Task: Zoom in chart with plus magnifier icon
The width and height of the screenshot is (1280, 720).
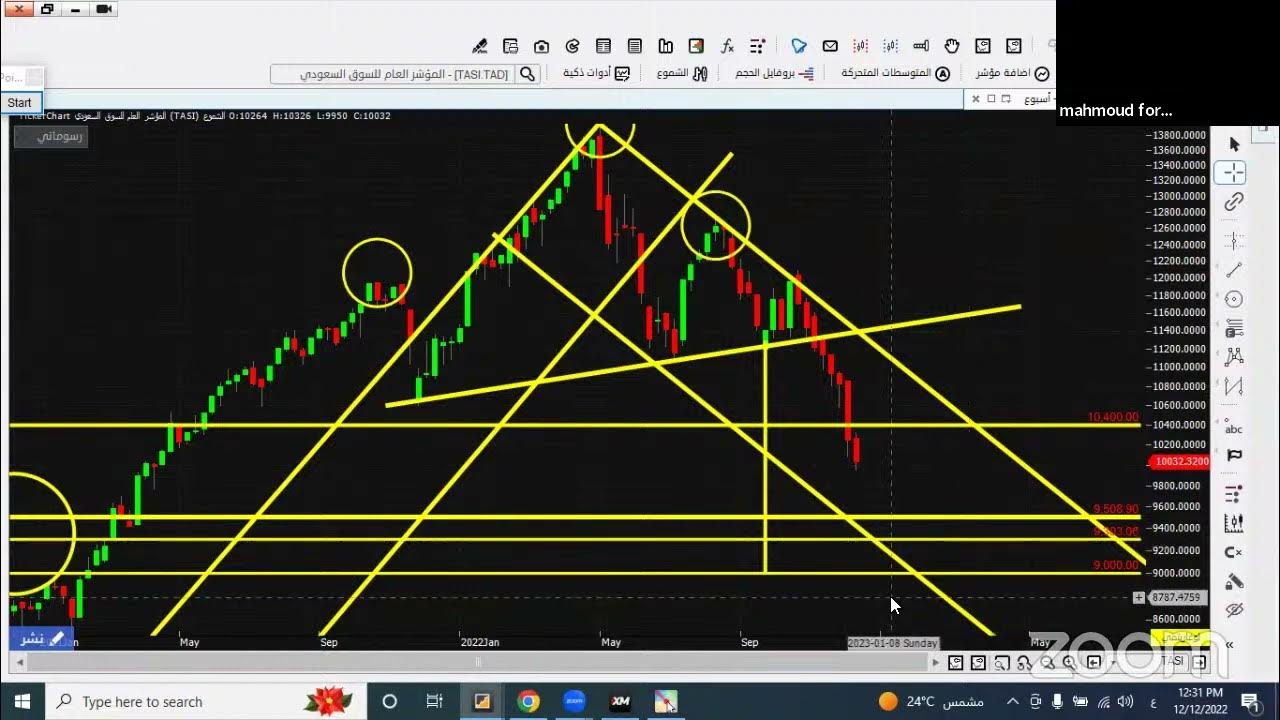Action: (1070, 662)
